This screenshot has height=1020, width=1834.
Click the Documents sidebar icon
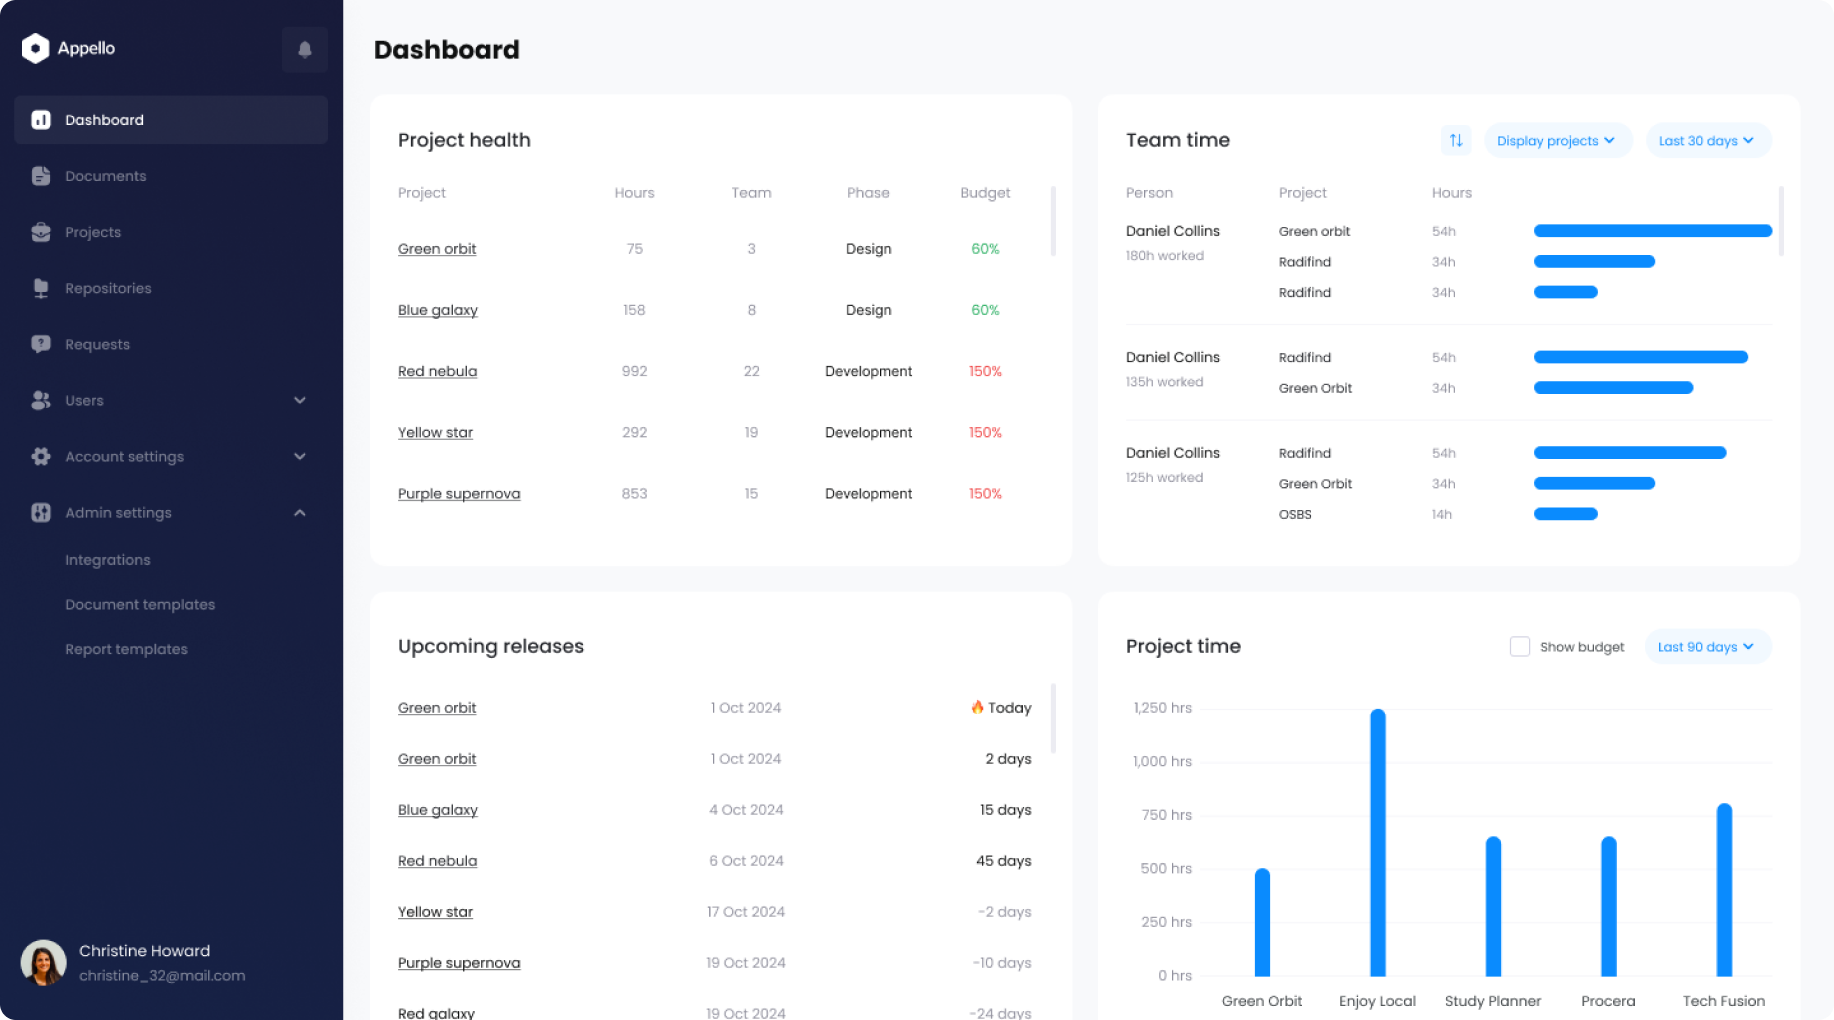coord(41,176)
